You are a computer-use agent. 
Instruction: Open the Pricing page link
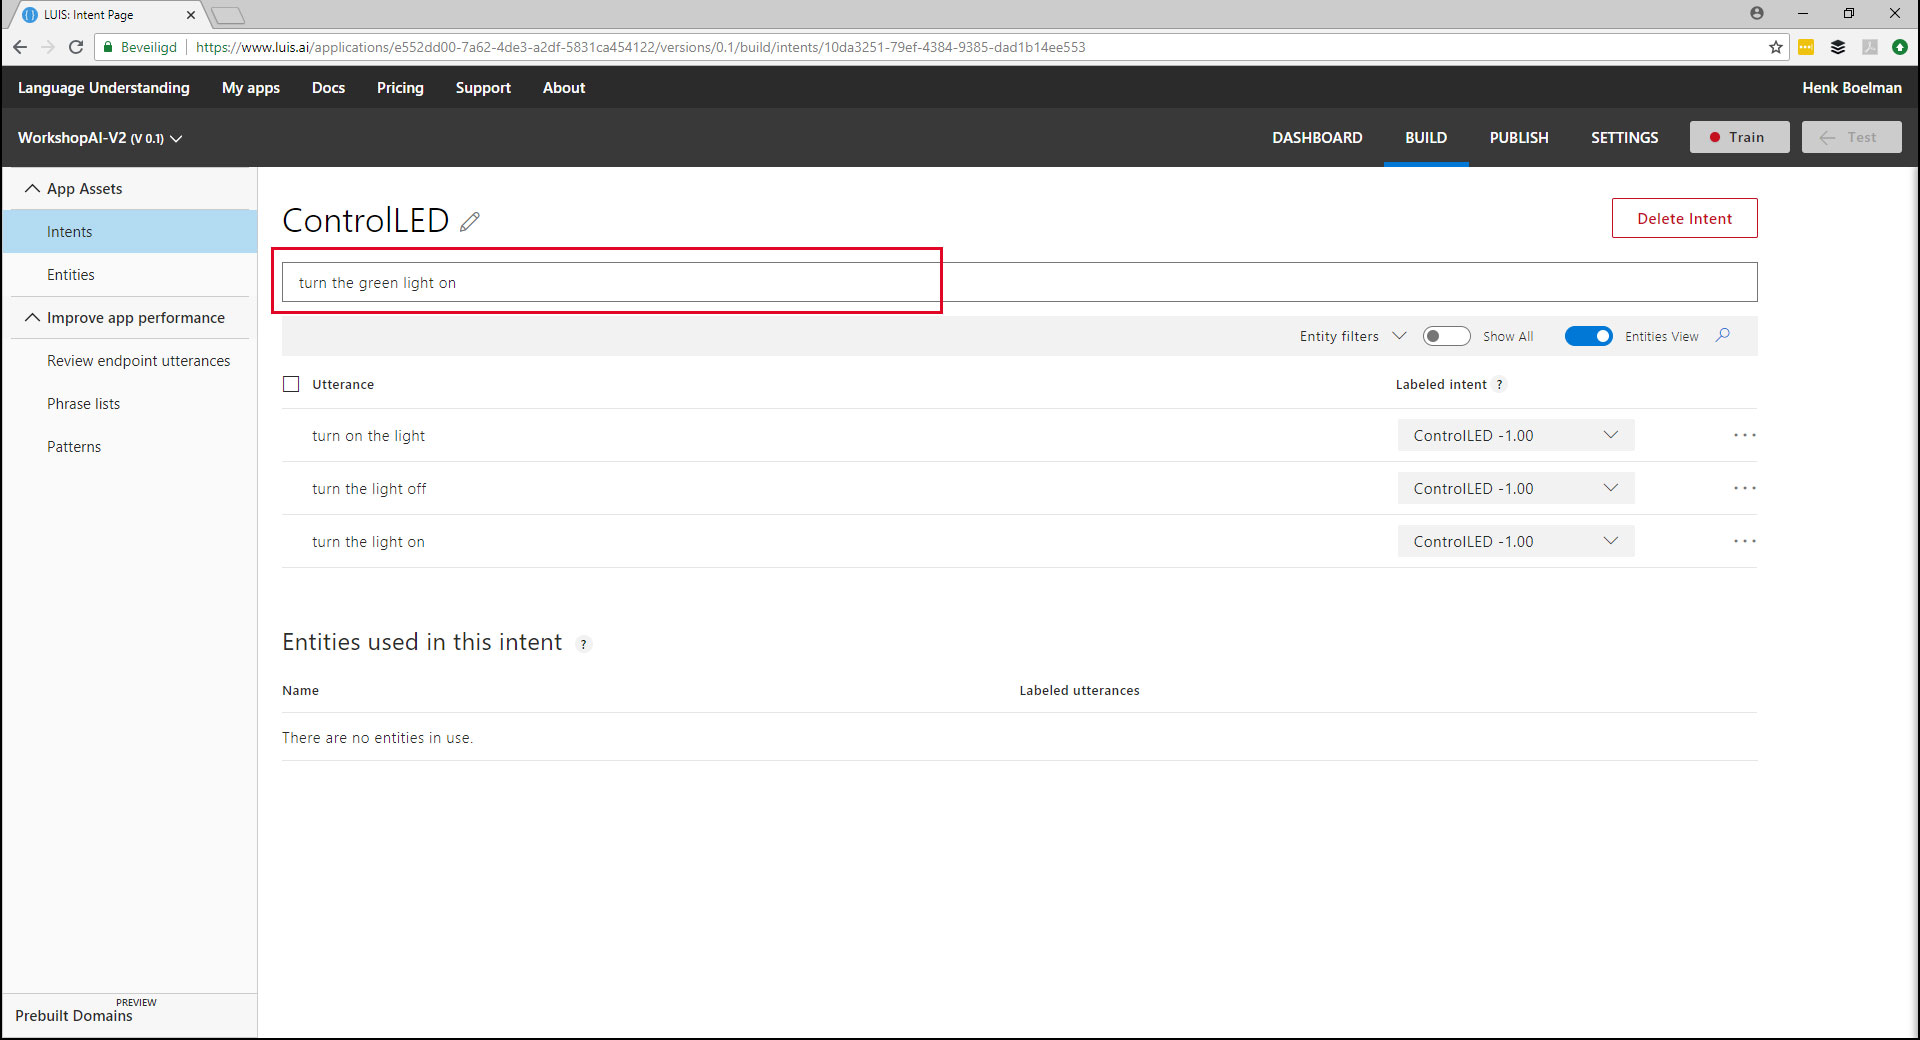(x=400, y=88)
